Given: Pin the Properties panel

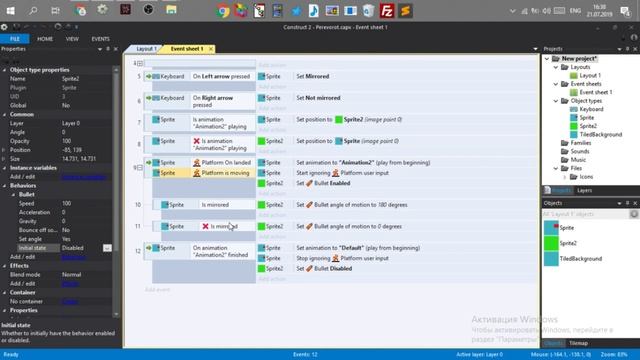Looking at the screenshot, I should [108, 49].
